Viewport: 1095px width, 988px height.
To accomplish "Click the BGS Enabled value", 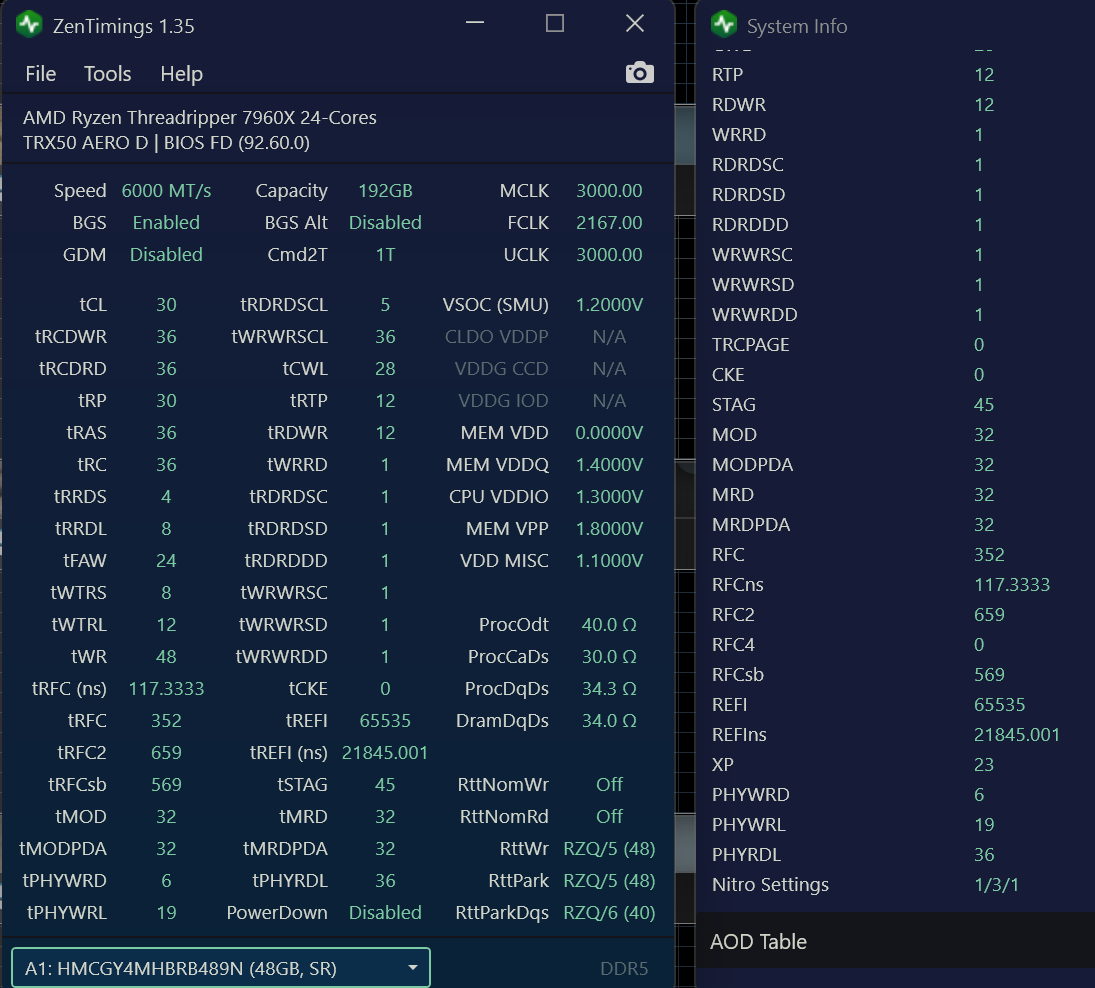I will (166, 223).
